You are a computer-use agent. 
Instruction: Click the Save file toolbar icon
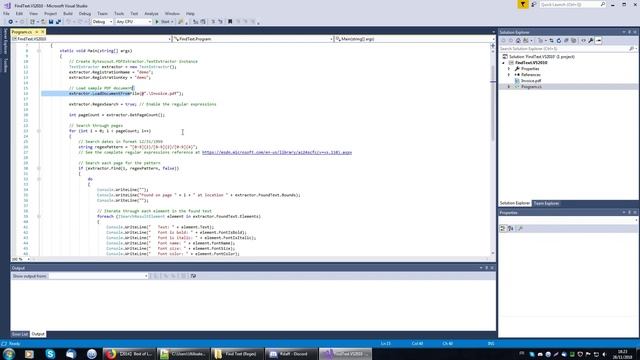tap(51, 22)
